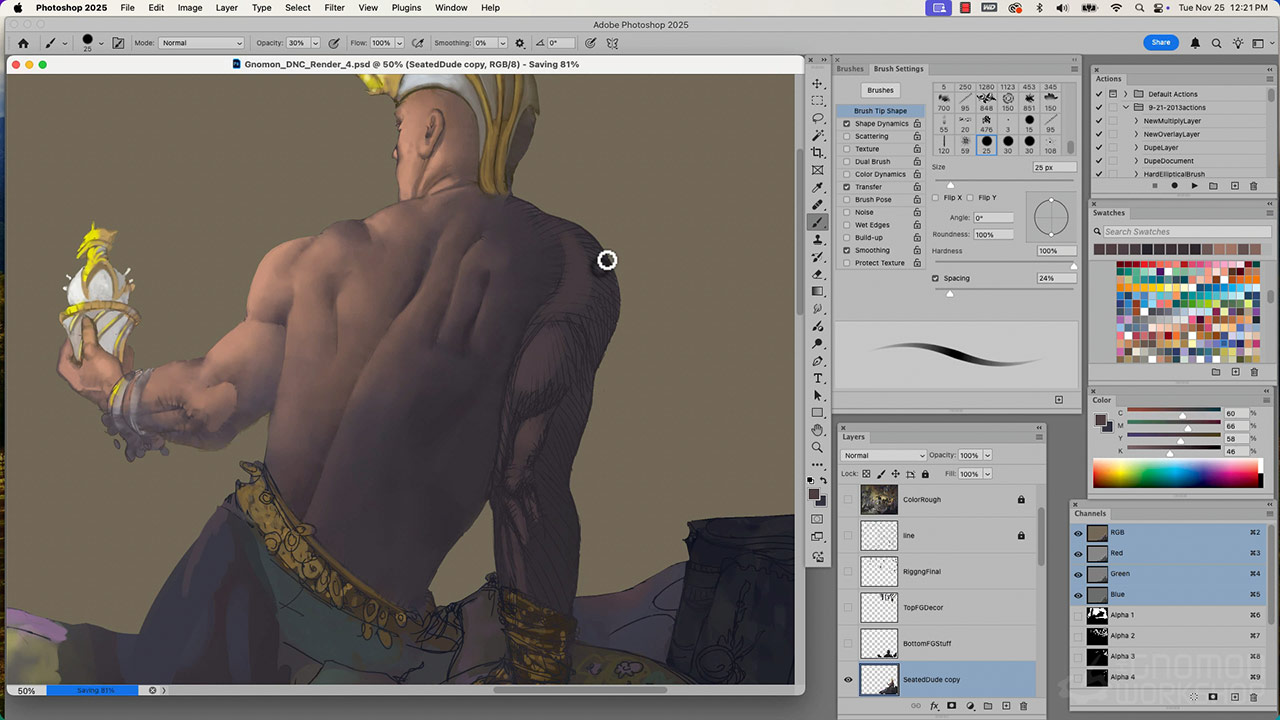Select the Crop tool in the toolbar
The height and width of the screenshot is (720, 1280).
point(818,152)
